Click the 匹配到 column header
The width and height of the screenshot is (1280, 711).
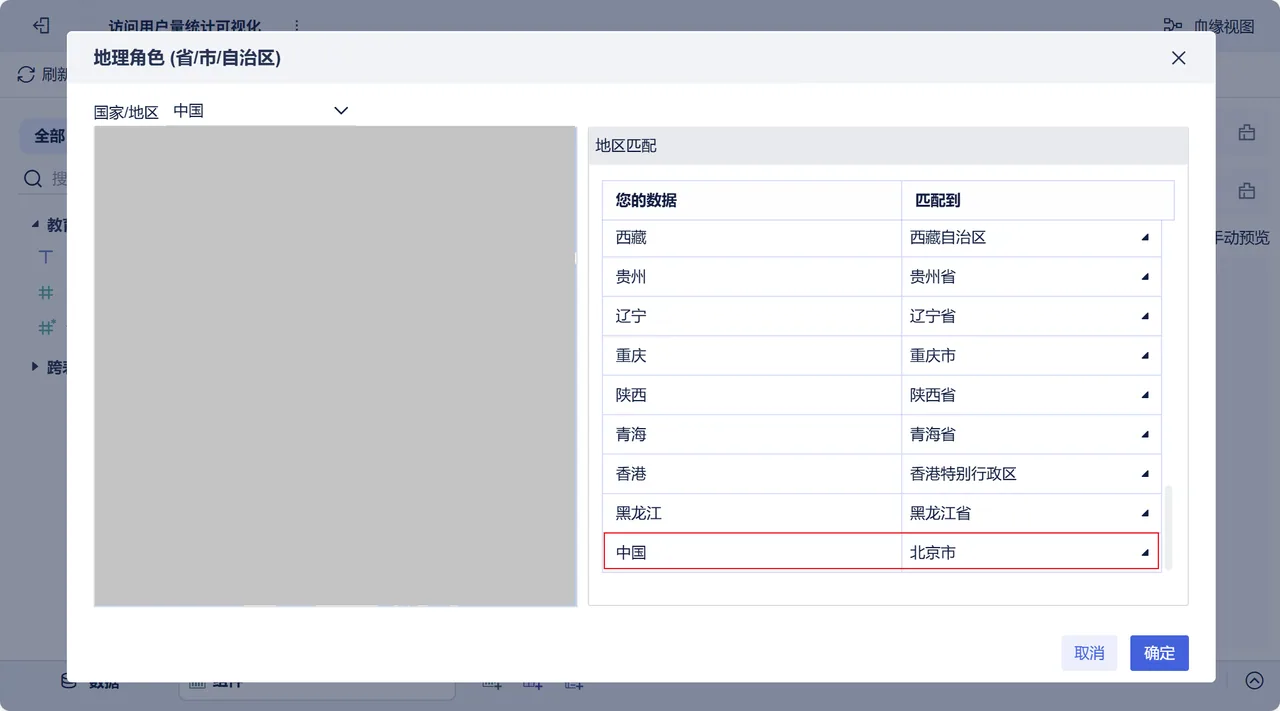tap(1038, 200)
